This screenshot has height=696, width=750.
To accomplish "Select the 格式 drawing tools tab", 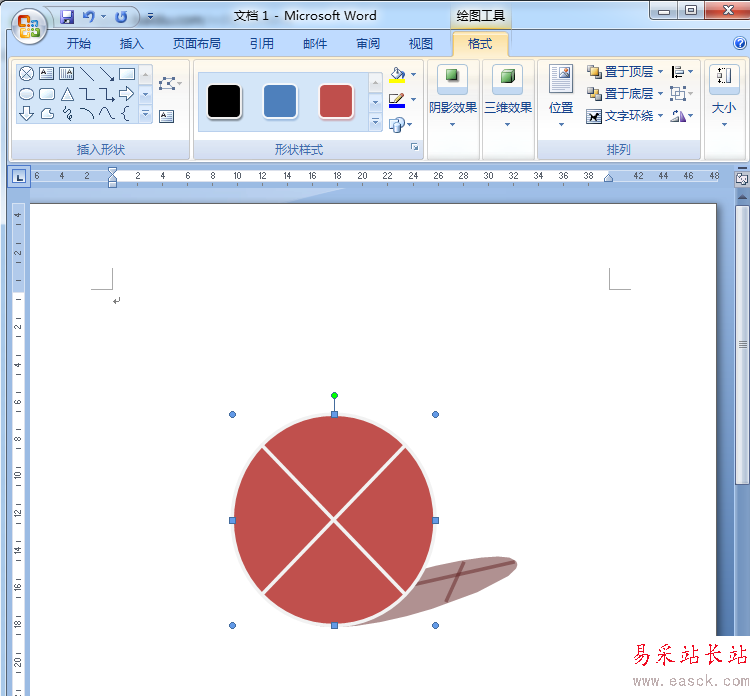I will pyautogui.click(x=480, y=44).
